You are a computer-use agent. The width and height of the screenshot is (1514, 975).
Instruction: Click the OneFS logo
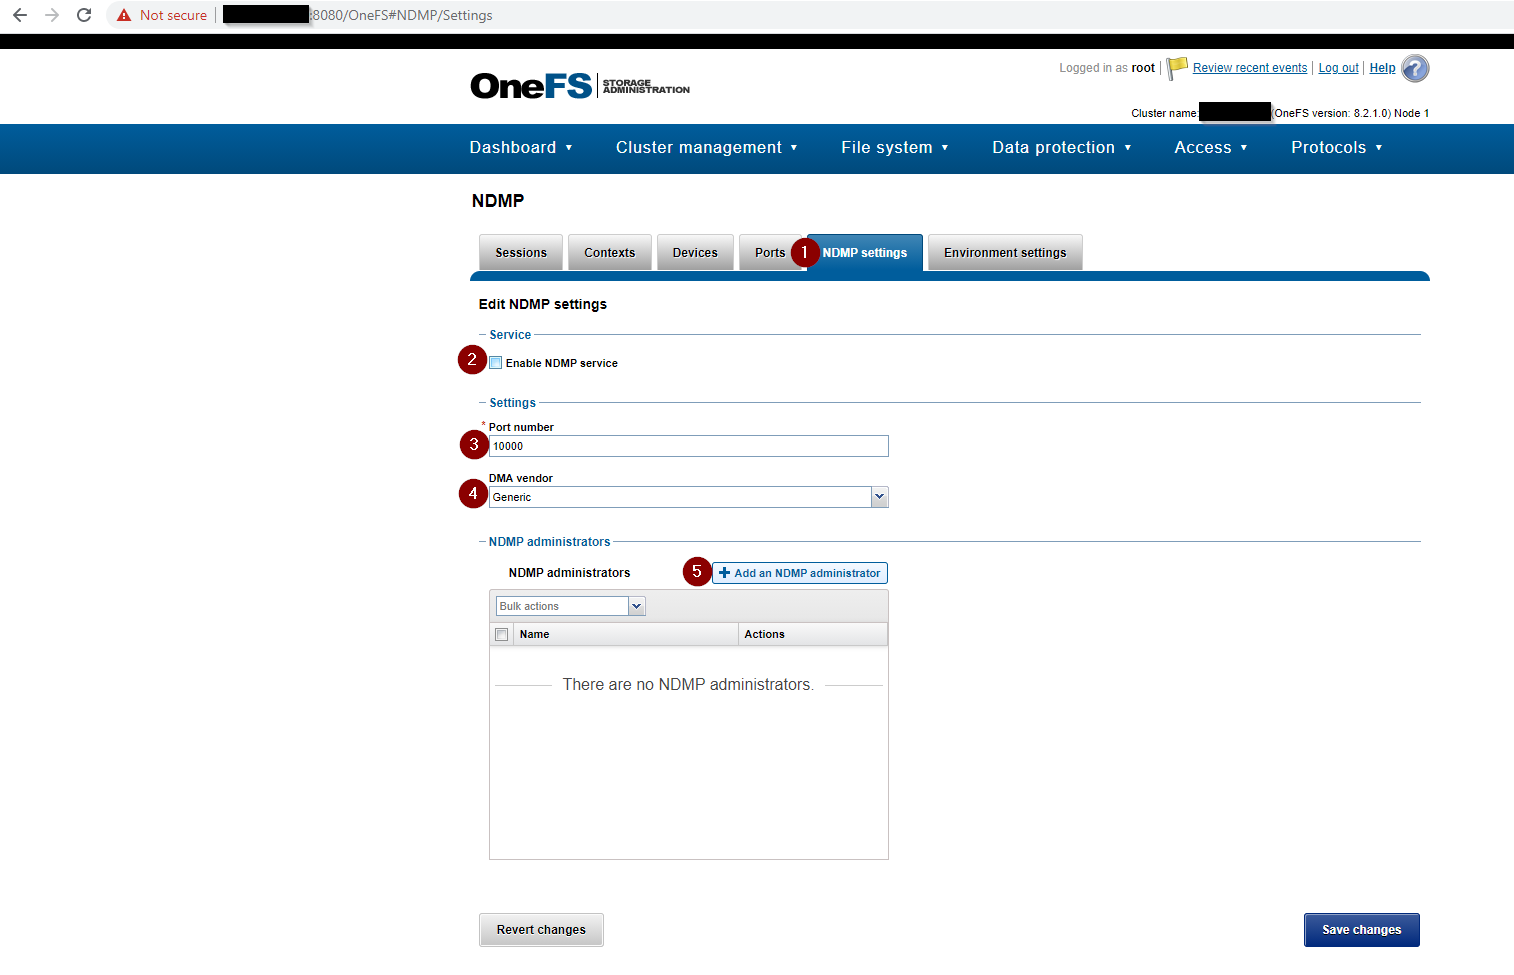click(530, 85)
